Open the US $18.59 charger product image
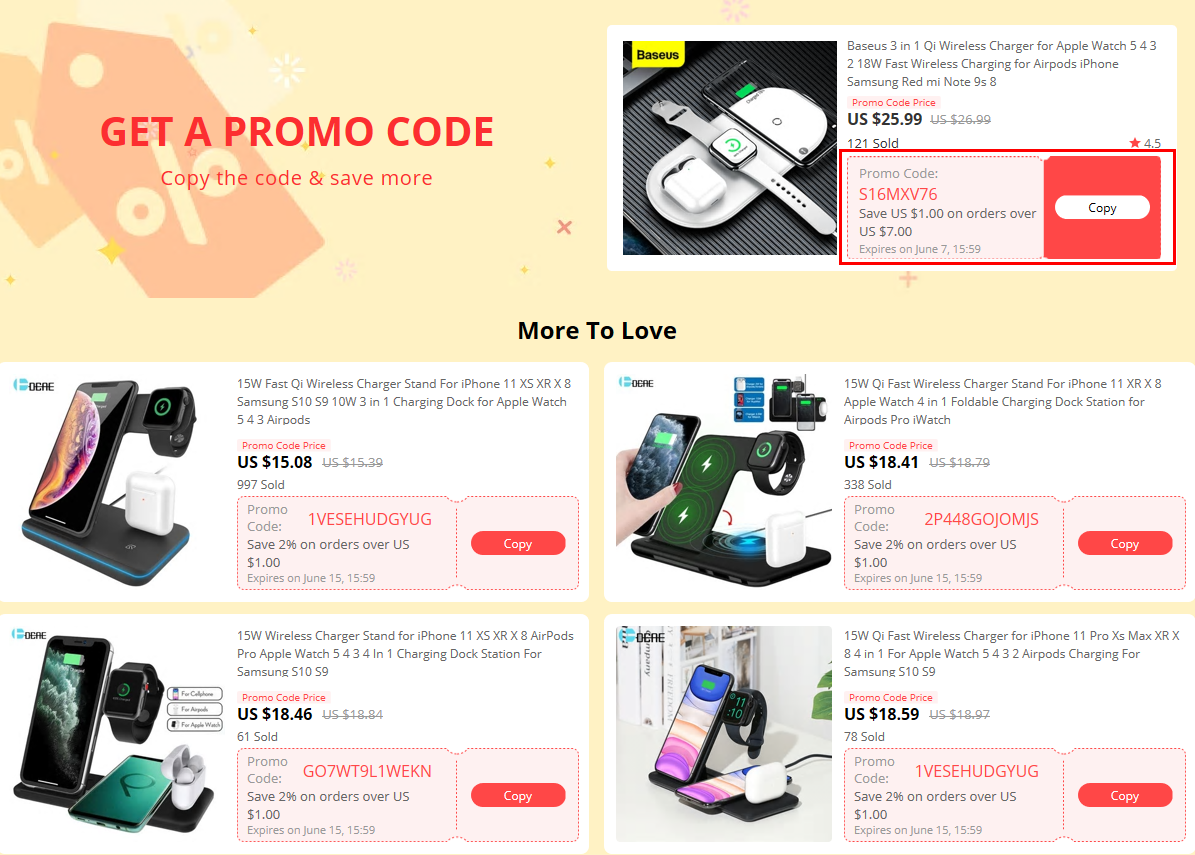 723,734
